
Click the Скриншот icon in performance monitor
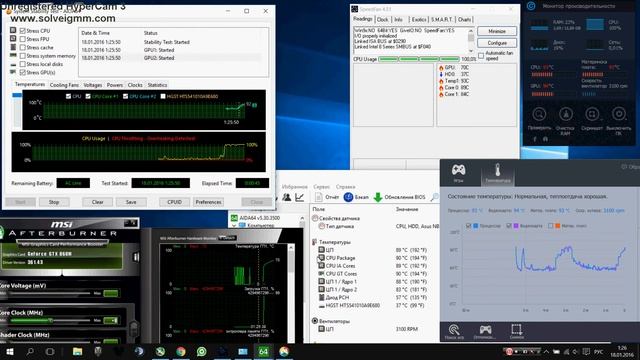[592, 114]
